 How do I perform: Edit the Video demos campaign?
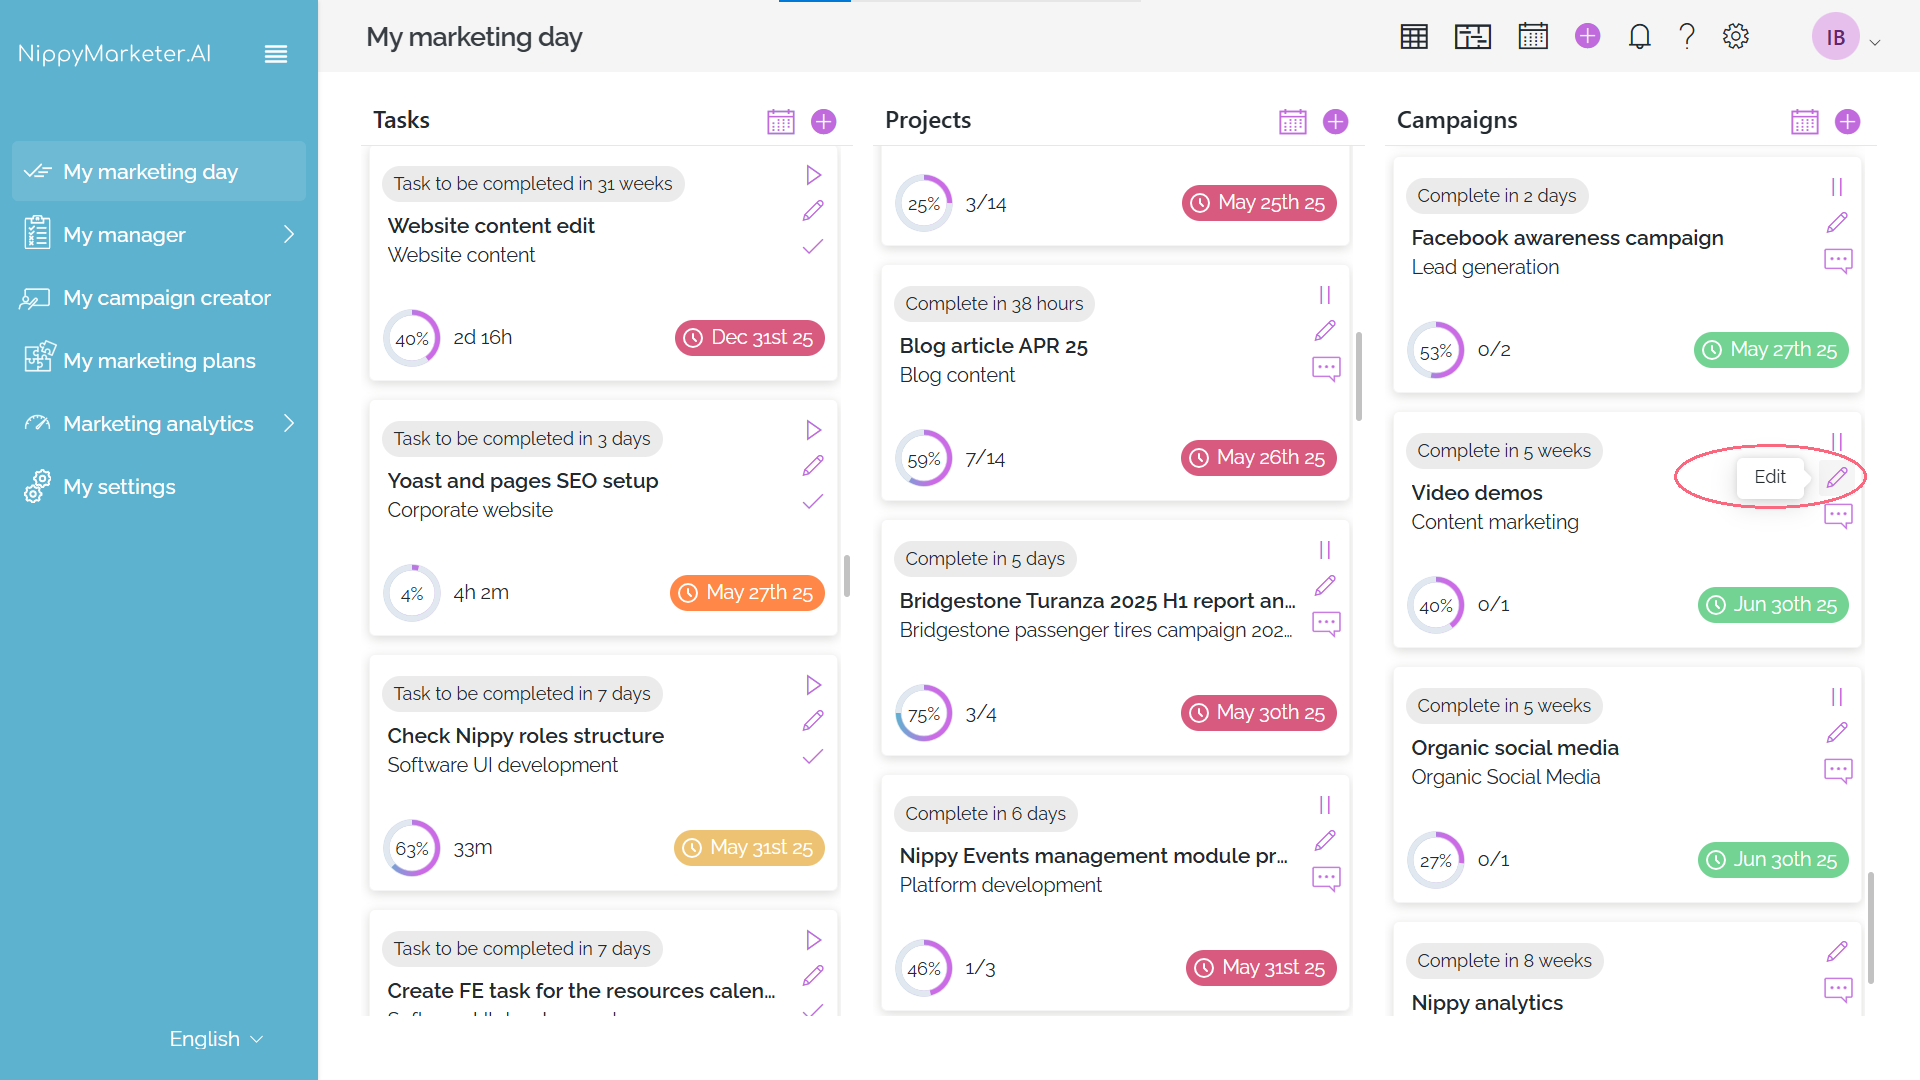1837,478
